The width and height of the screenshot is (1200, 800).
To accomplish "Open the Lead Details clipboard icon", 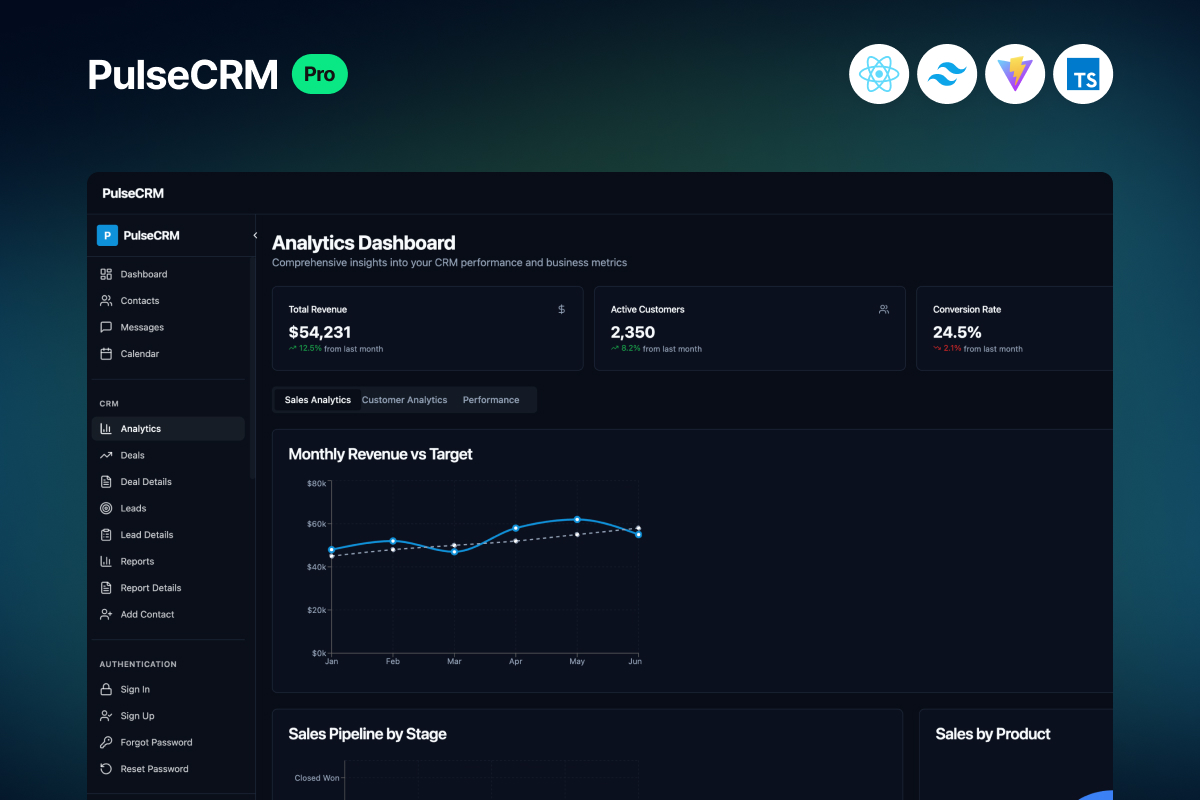I will point(106,535).
